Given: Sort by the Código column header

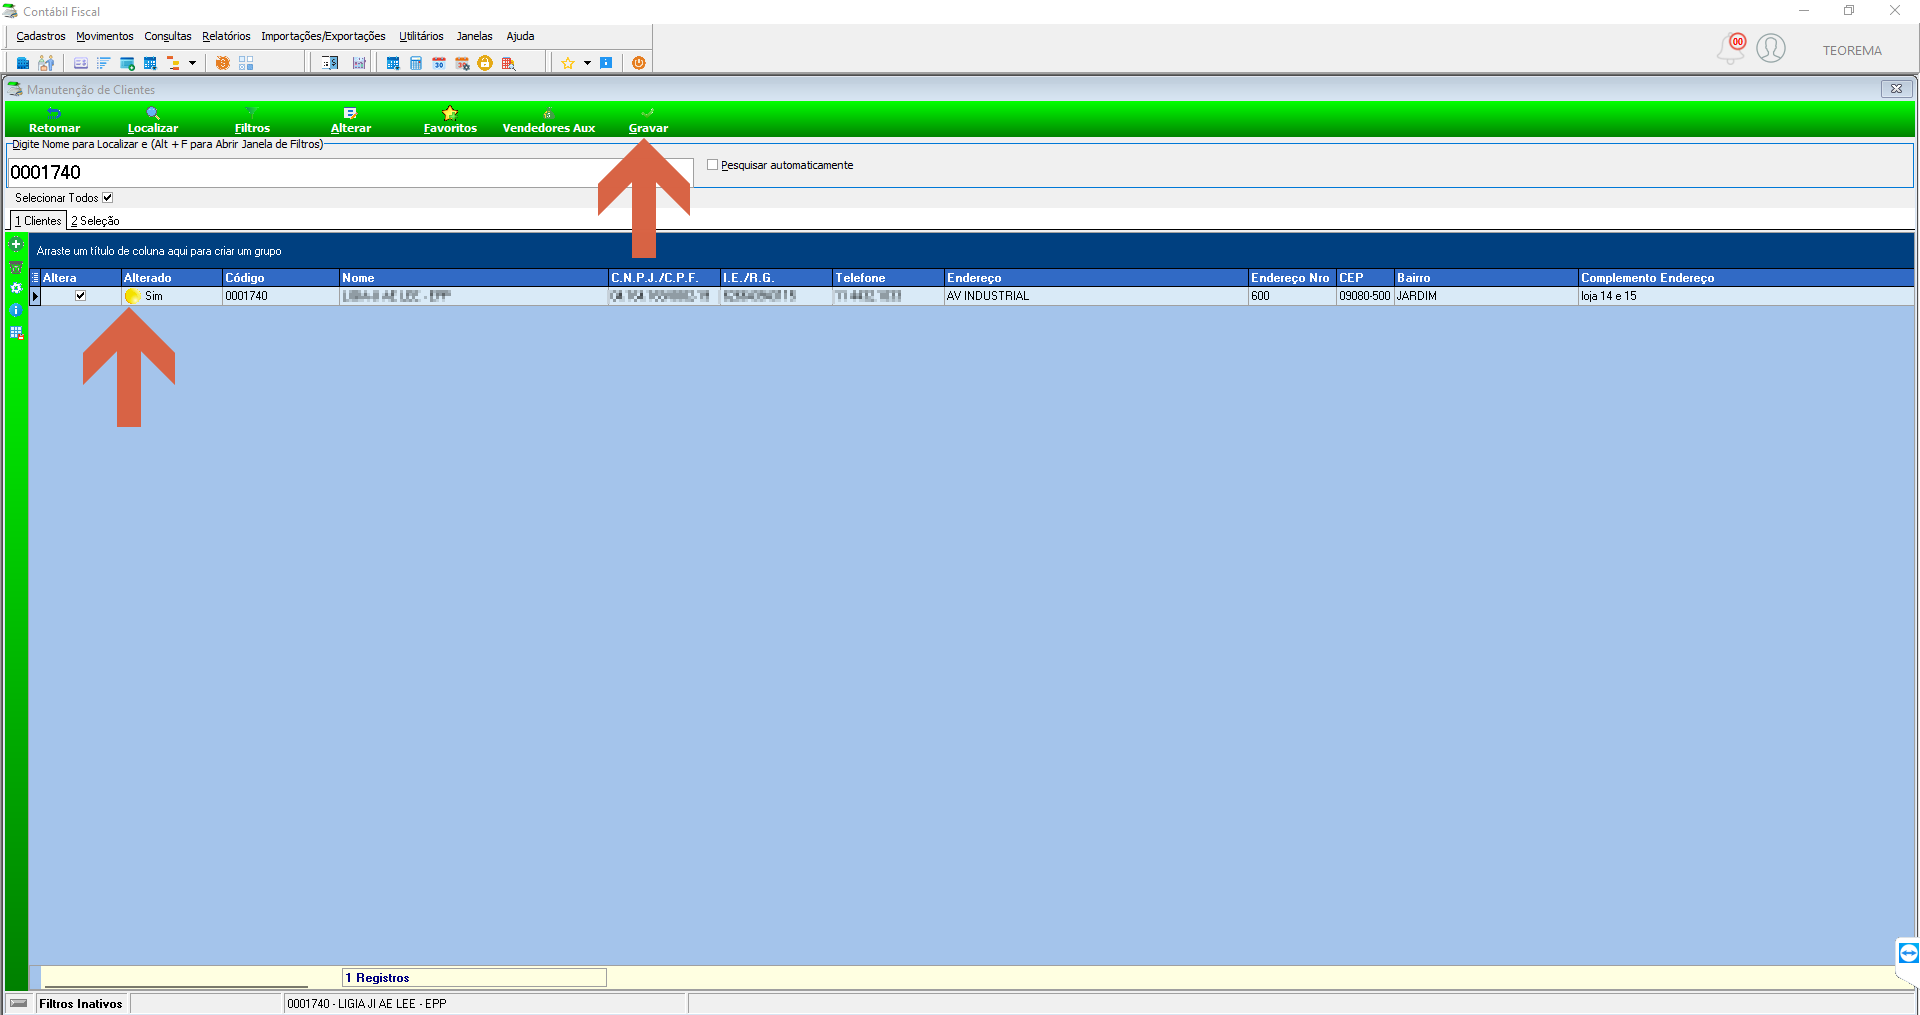Looking at the screenshot, I should [281, 278].
